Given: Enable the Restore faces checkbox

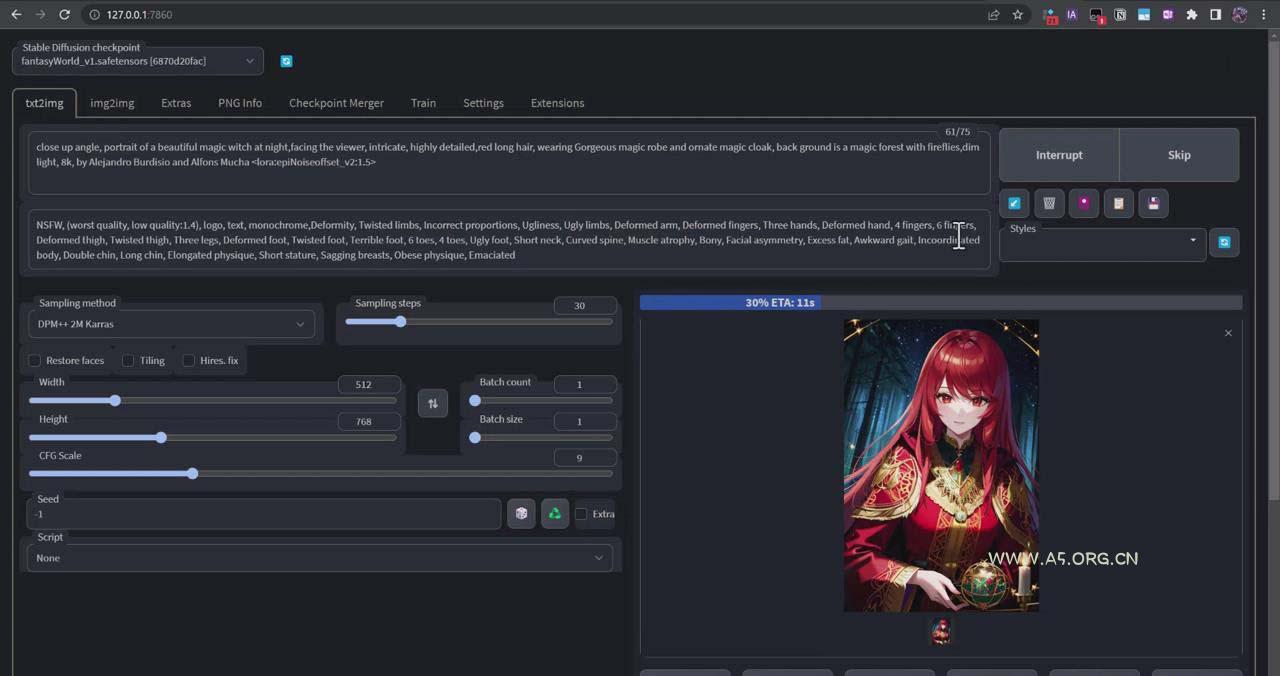Looking at the screenshot, I should [35, 360].
